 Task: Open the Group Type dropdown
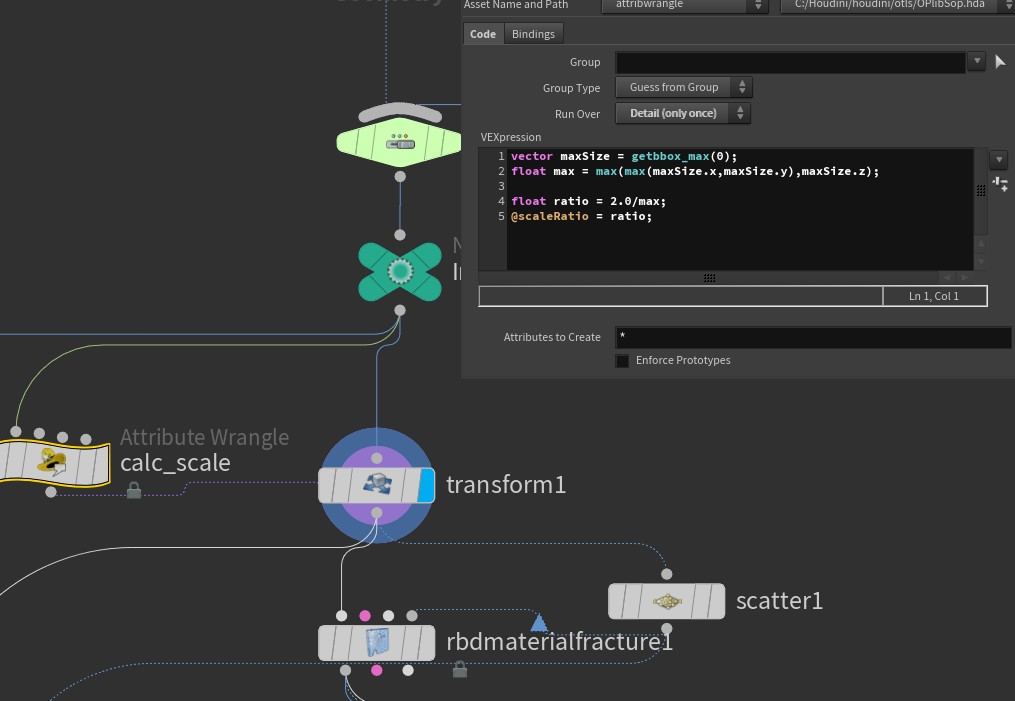(x=683, y=88)
